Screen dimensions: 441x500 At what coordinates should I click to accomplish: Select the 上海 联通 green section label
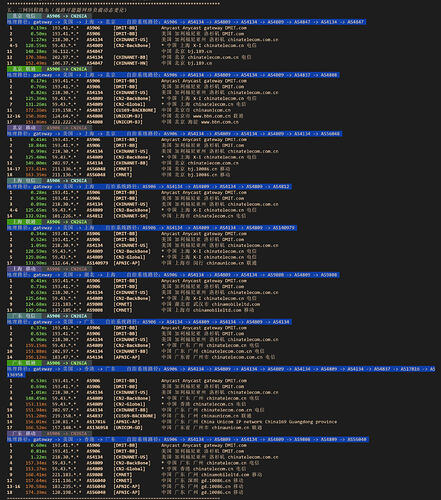tap(24, 222)
